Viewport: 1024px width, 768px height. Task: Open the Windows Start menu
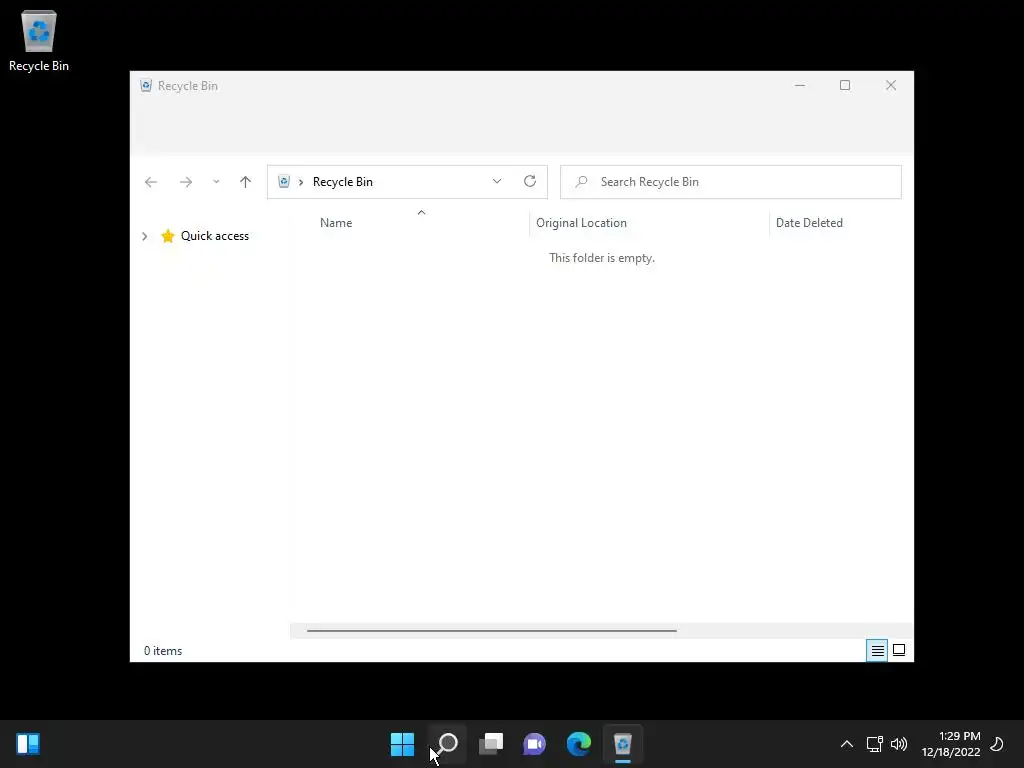pos(402,744)
